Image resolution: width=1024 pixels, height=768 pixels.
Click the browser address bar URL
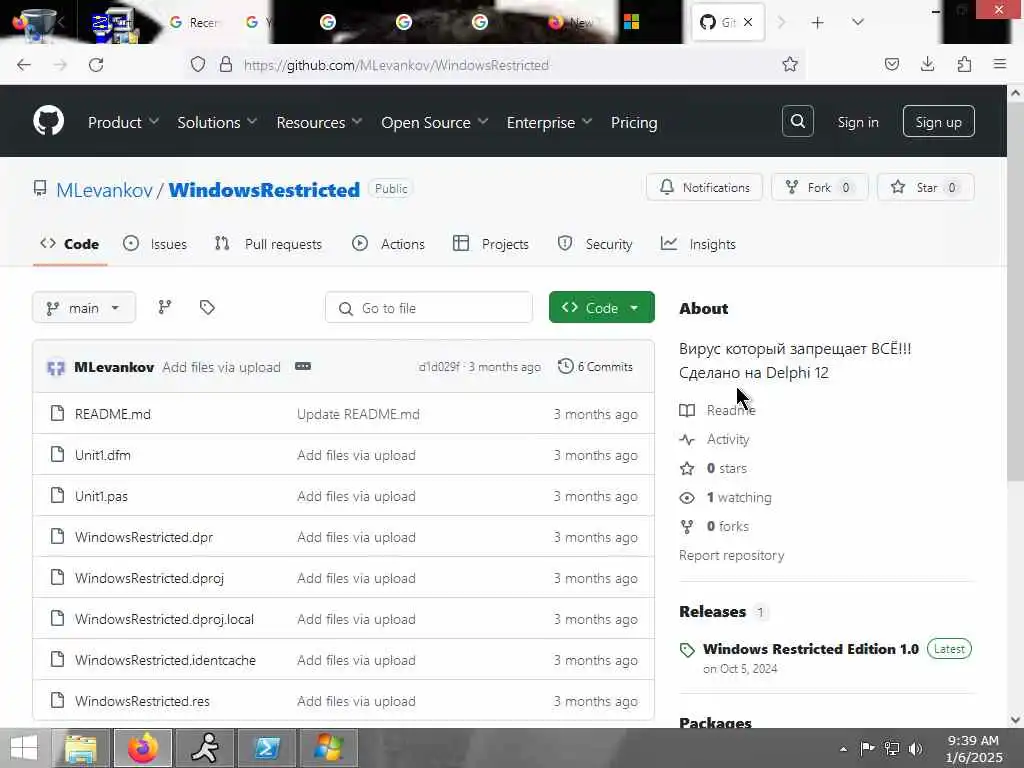396,65
